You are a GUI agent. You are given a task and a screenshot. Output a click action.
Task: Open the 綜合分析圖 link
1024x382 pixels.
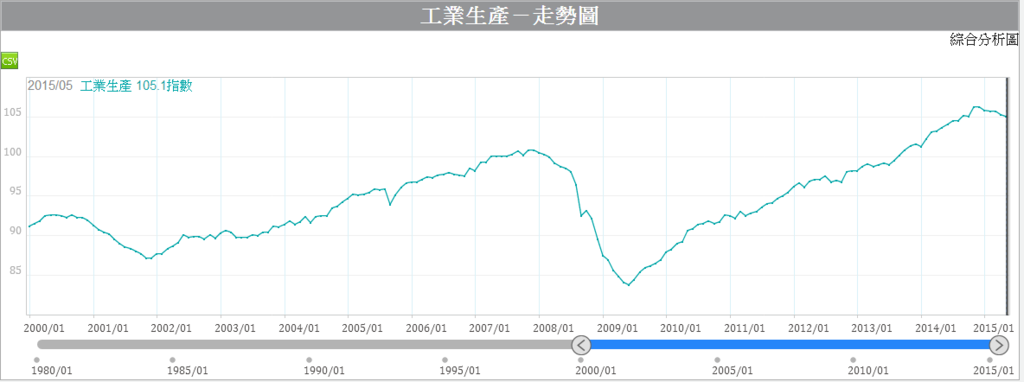coord(984,40)
